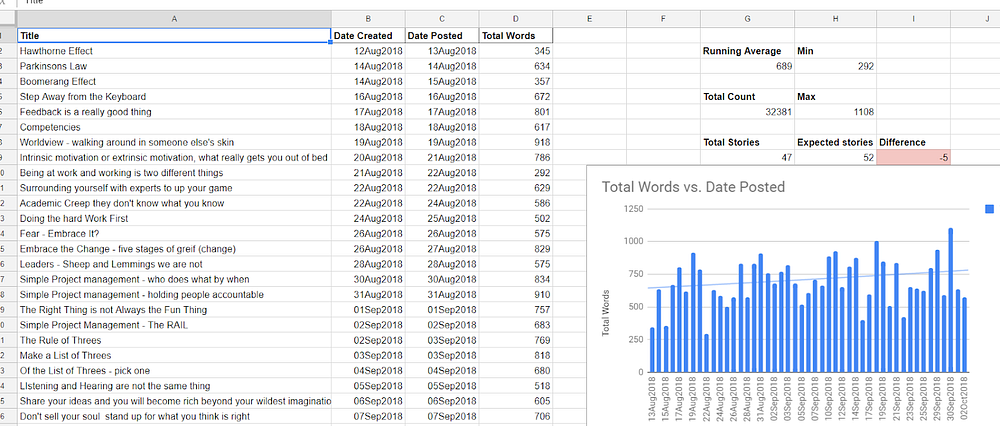Image resolution: width=1000 pixels, height=426 pixels.
Task: Select 'Listening and Hearing' title cell
Action: click(174, 386)
